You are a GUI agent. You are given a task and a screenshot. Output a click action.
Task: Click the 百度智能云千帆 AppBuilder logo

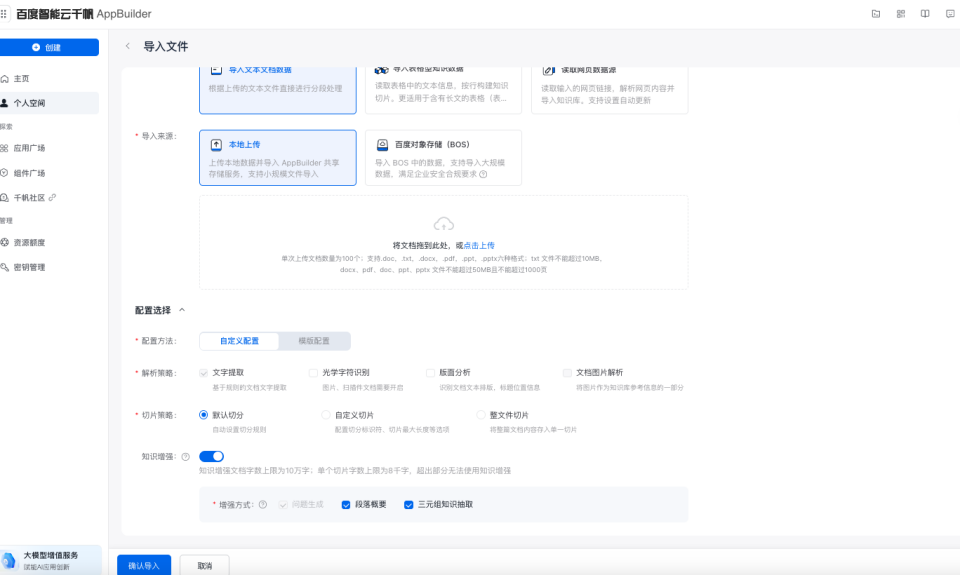pos(84,13)
